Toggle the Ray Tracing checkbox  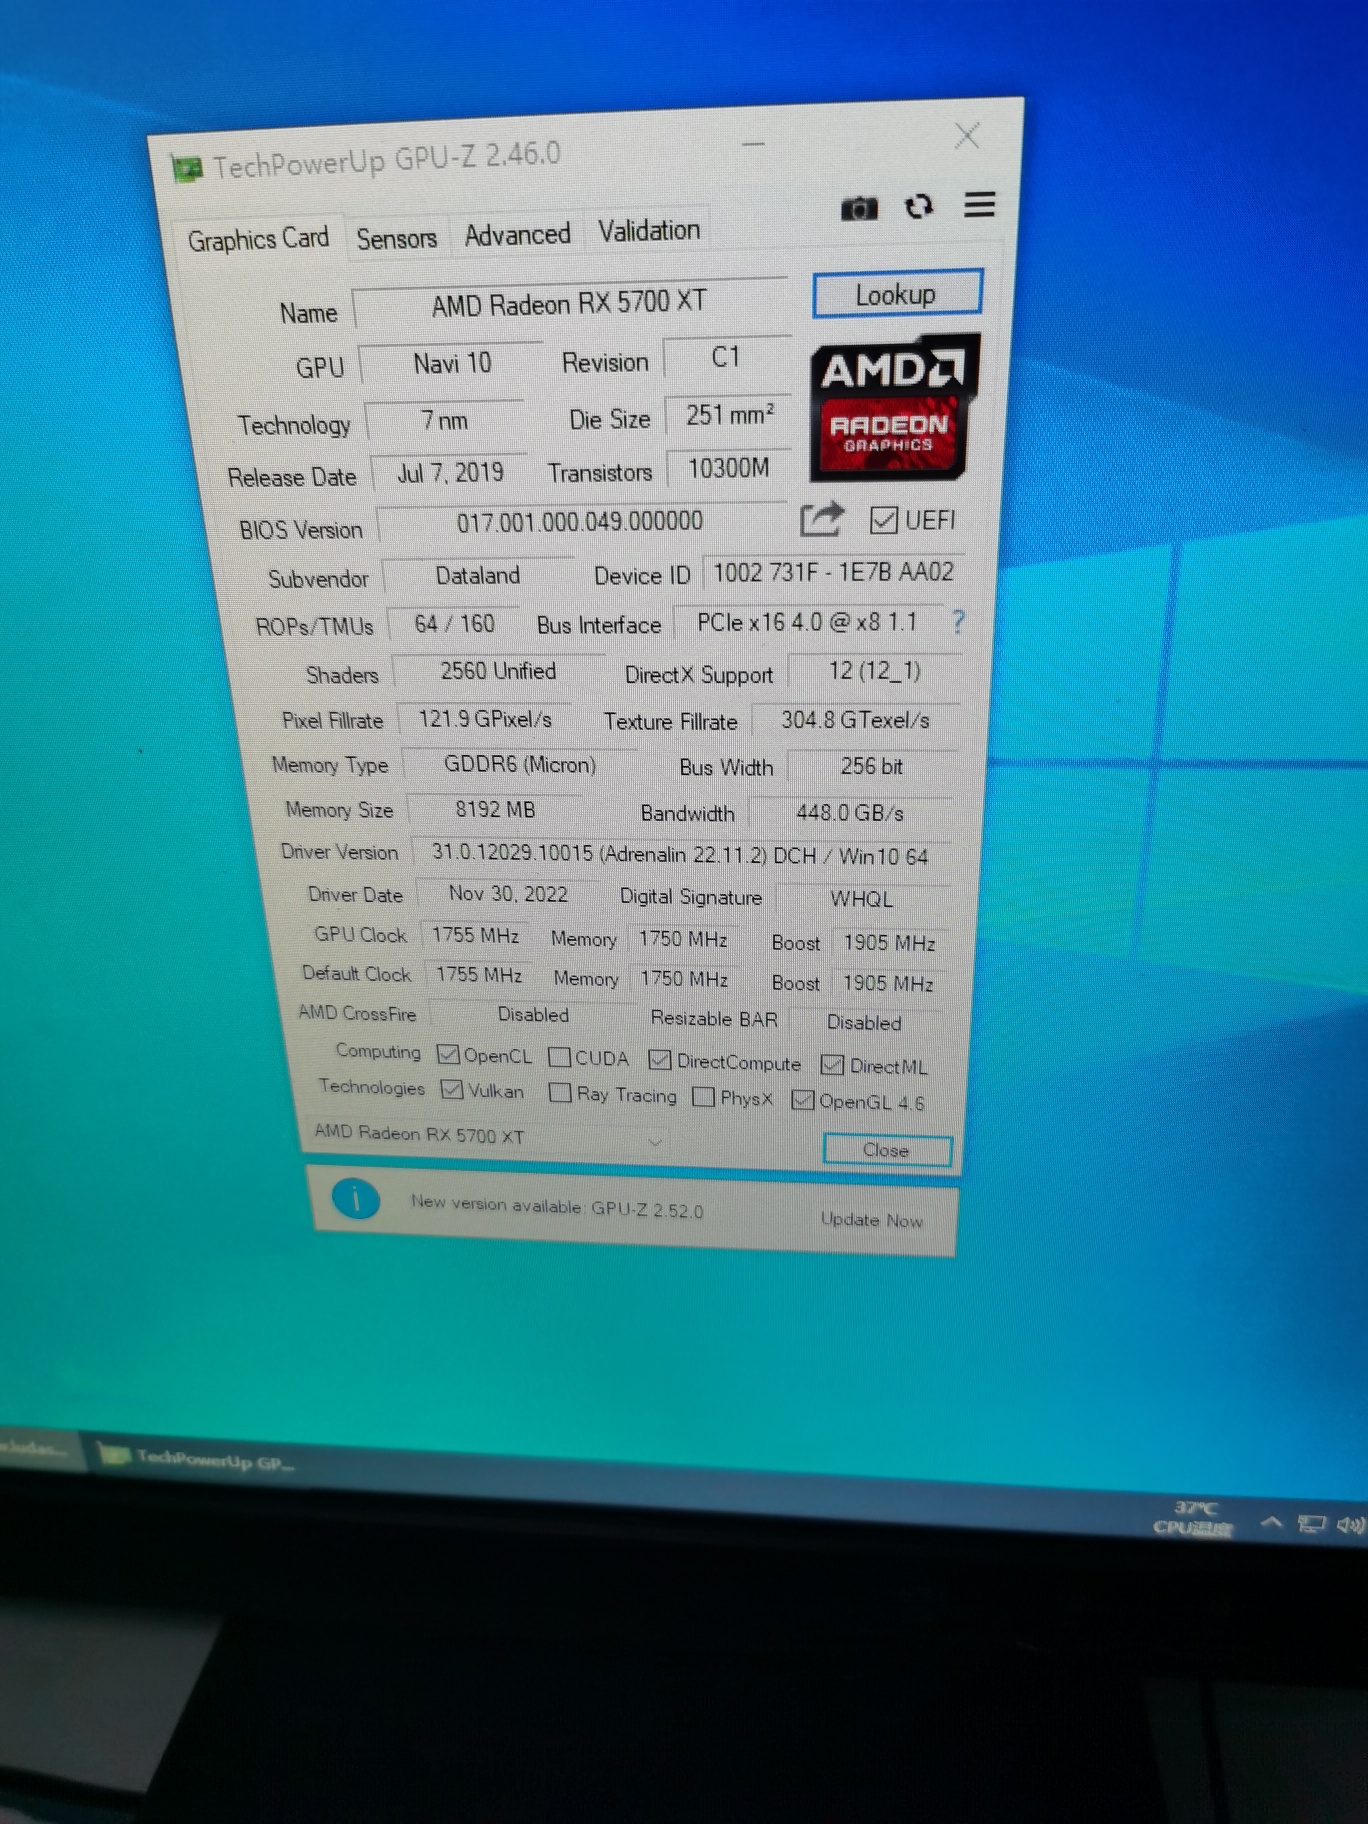[560, 1093]
